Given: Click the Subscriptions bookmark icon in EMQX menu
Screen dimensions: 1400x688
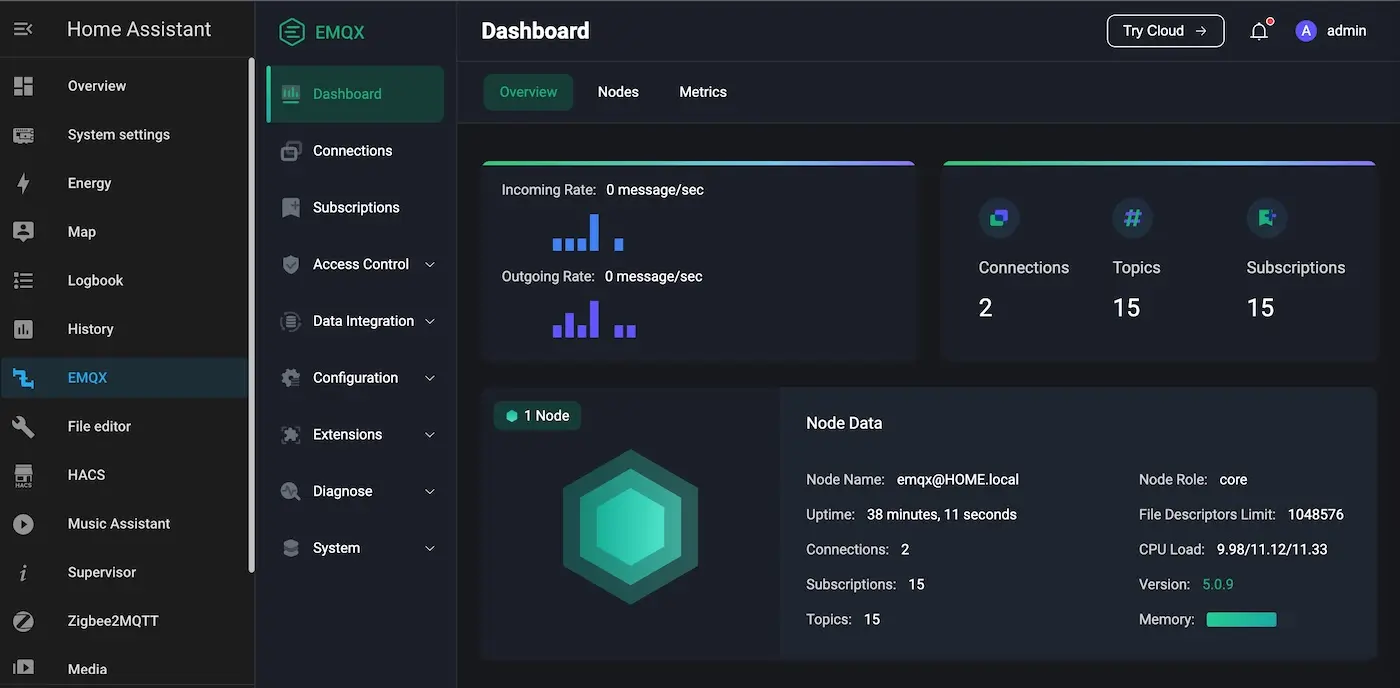Looking at the screenshot, I should point(291,208).
